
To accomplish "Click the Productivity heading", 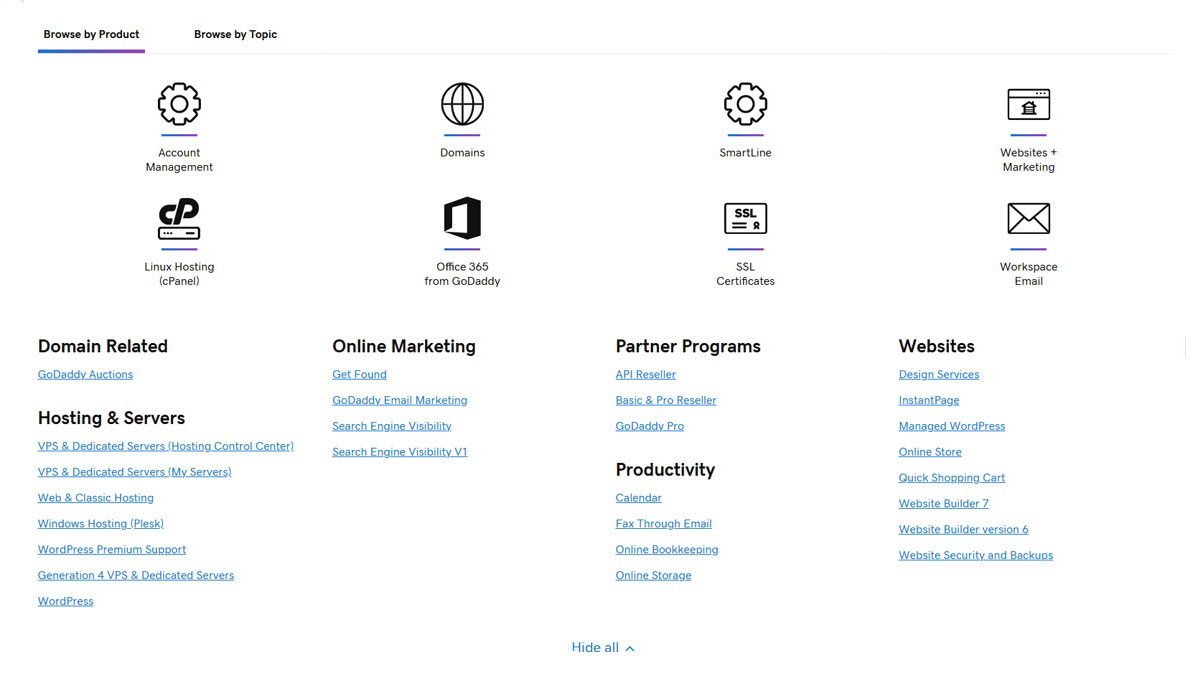I will coord(665,470).
